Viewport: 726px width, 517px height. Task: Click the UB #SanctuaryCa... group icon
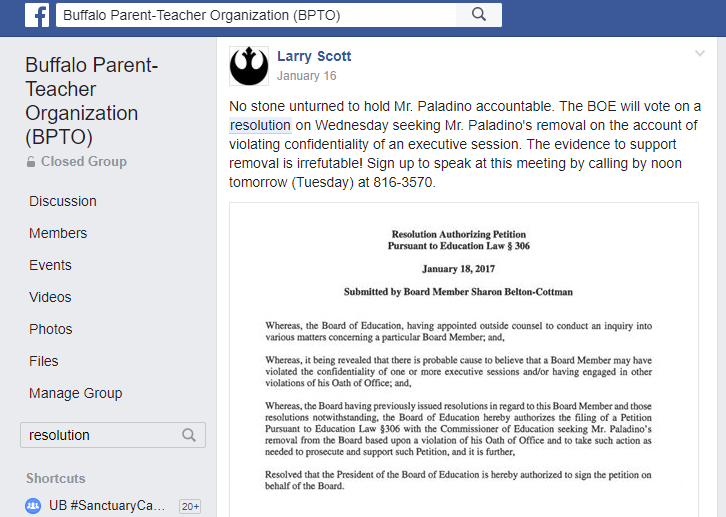33,505
